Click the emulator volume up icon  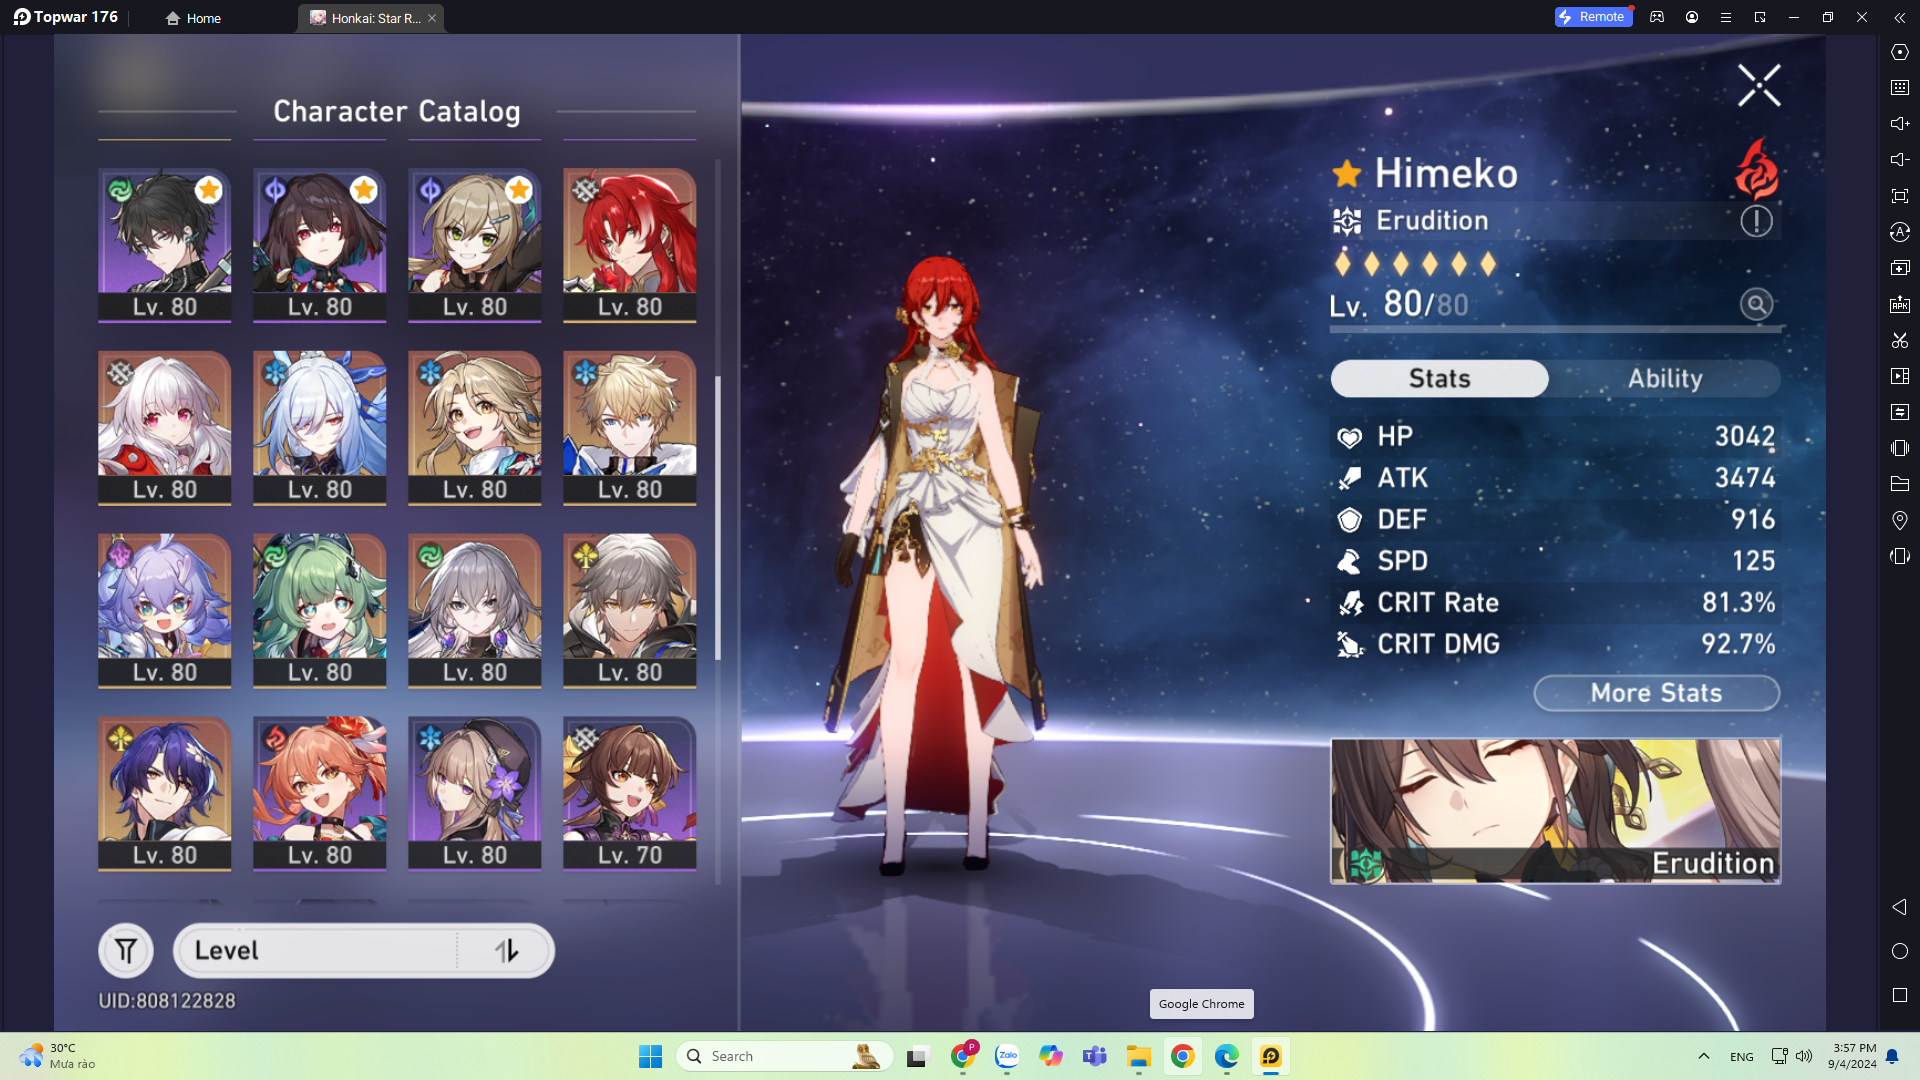click(x=1900, y=124)
